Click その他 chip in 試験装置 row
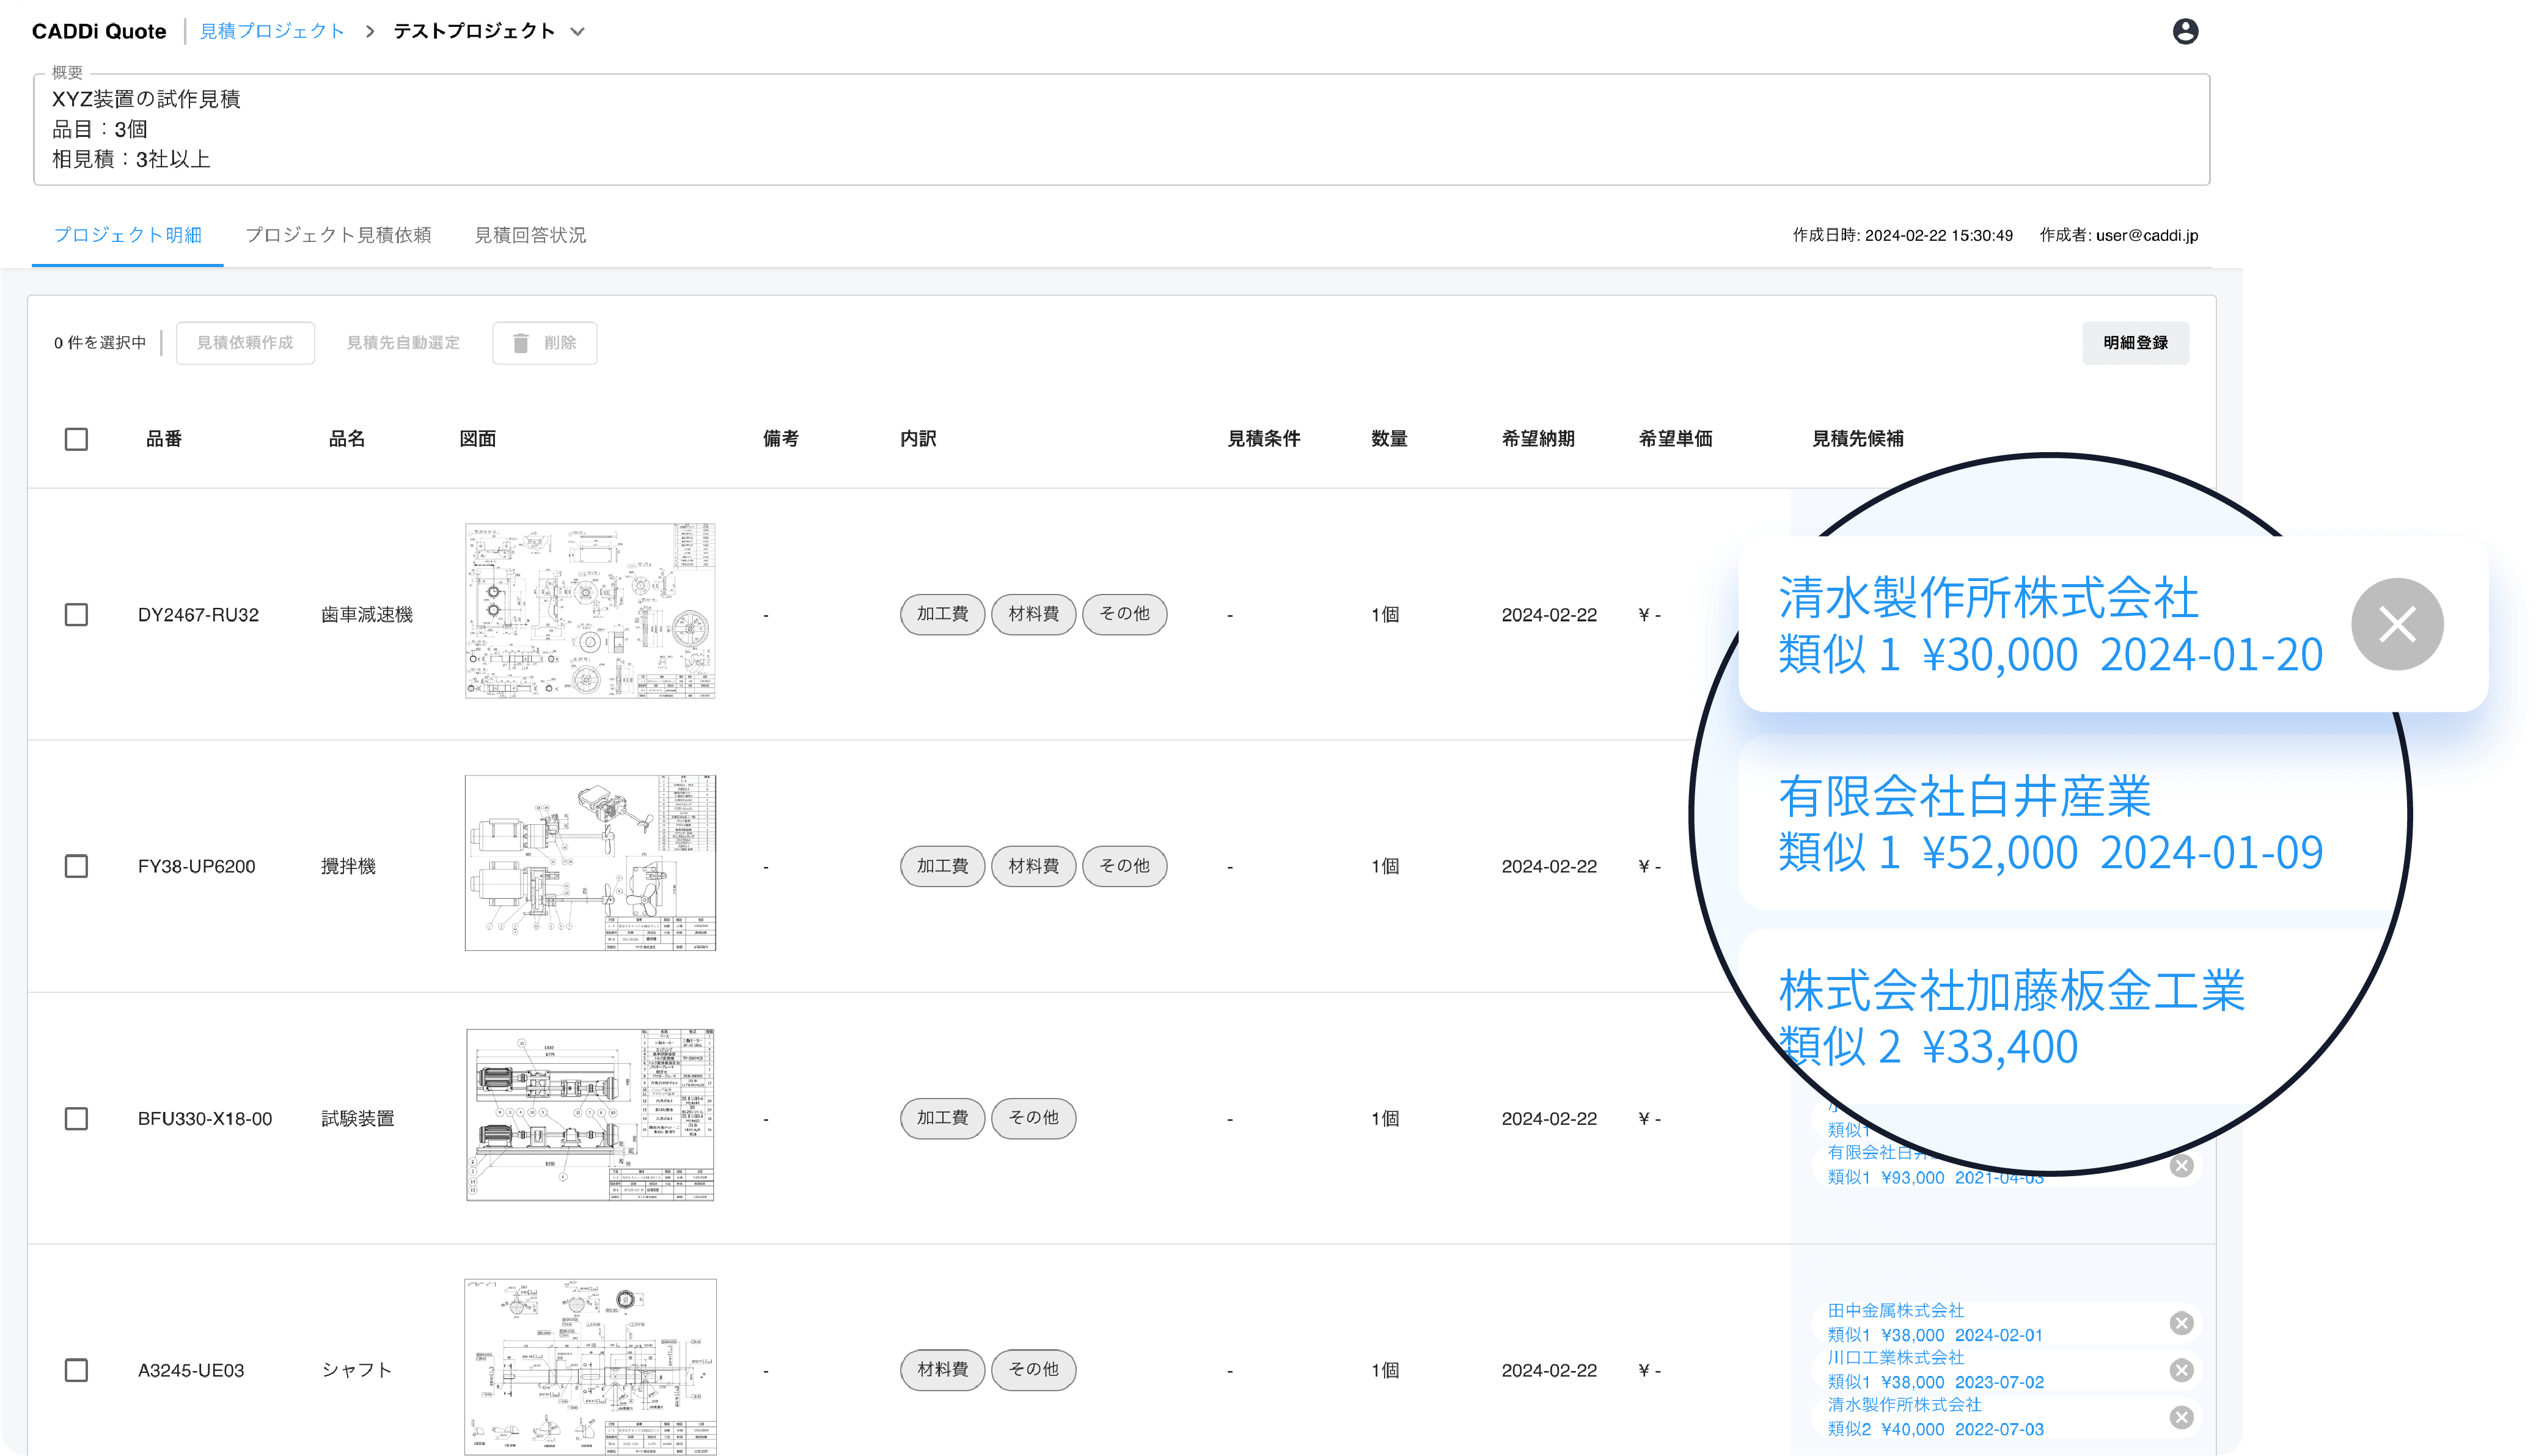The height and width of the screenshot is (1456, 2536). [1033, 1118]
